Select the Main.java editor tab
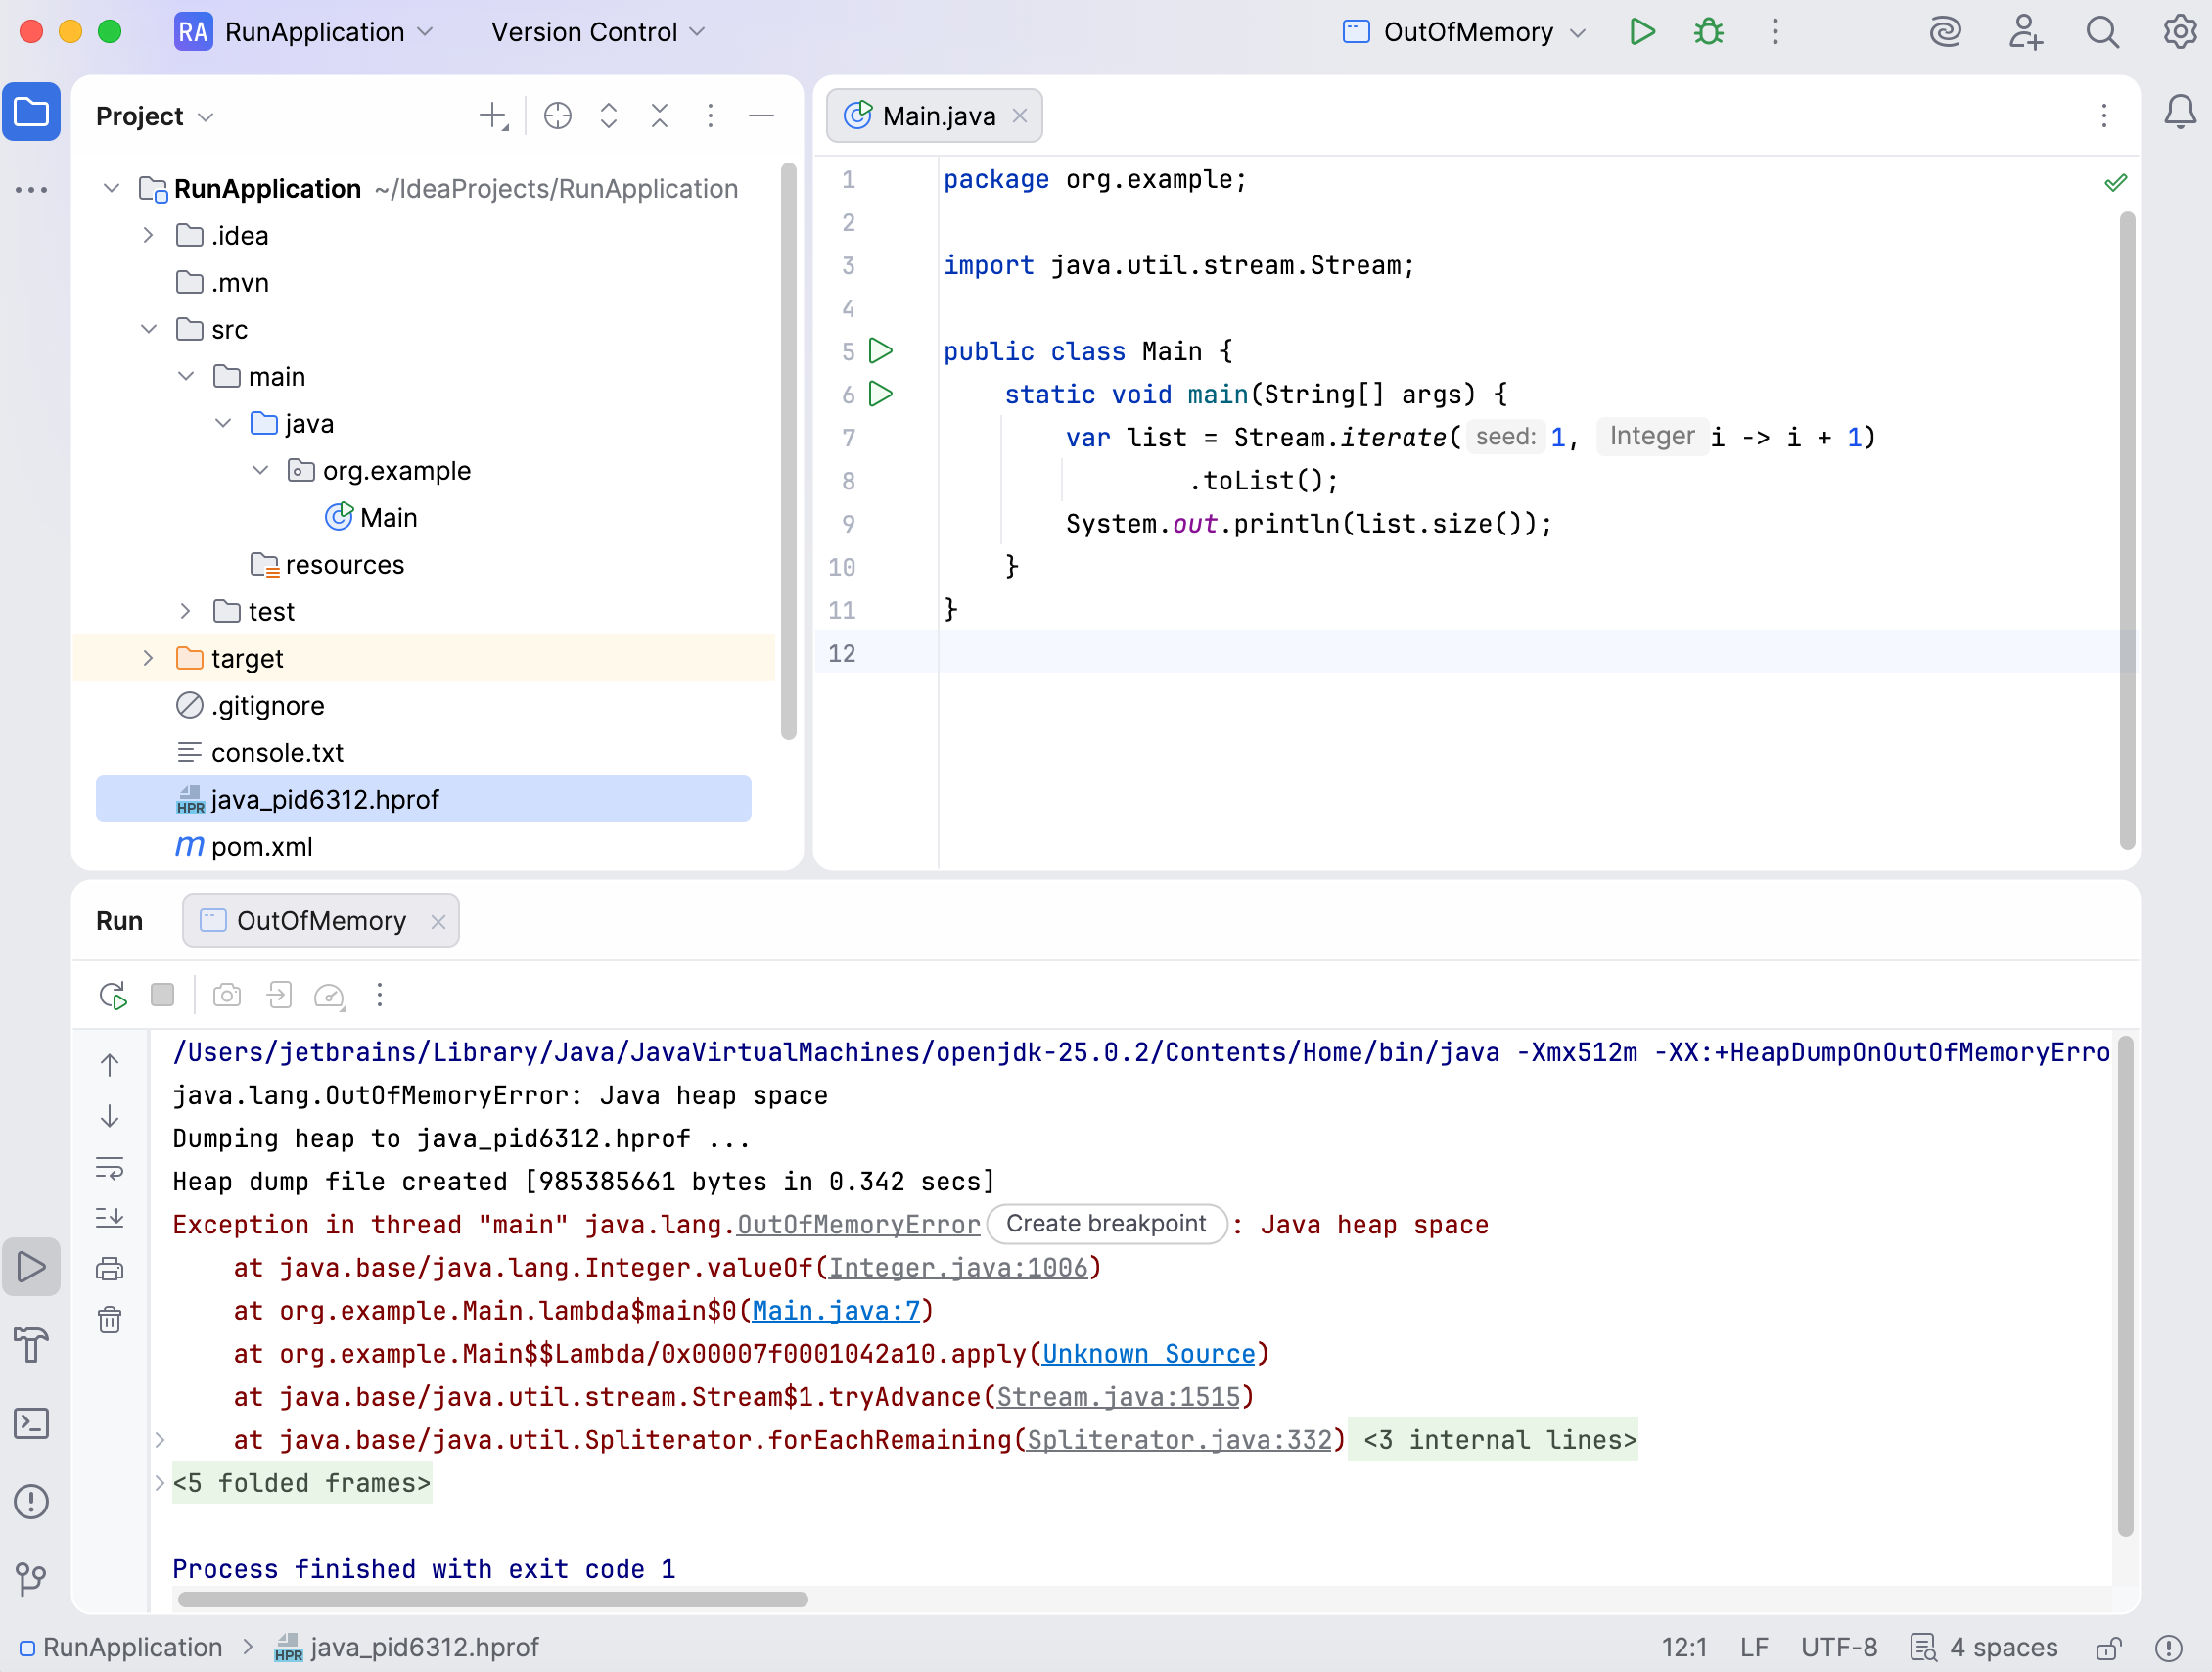 (x=937, y=116)
